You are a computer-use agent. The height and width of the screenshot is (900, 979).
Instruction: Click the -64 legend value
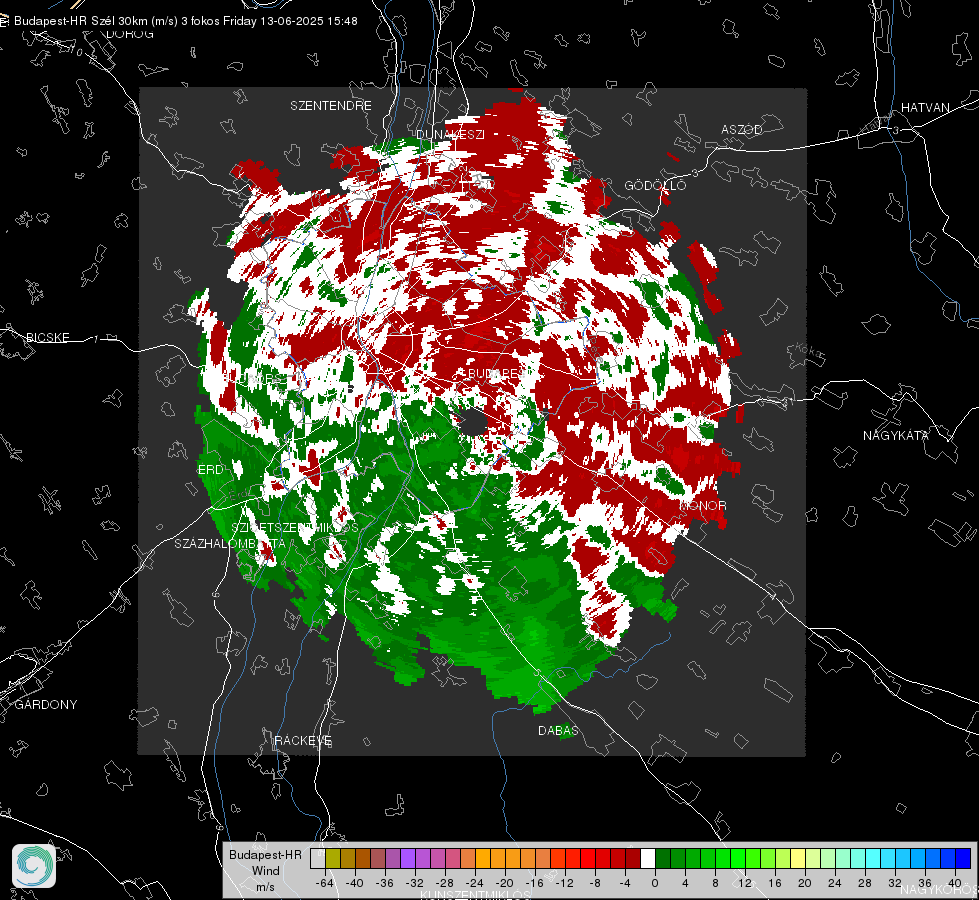pyautogui.click(x=325, y=883)
